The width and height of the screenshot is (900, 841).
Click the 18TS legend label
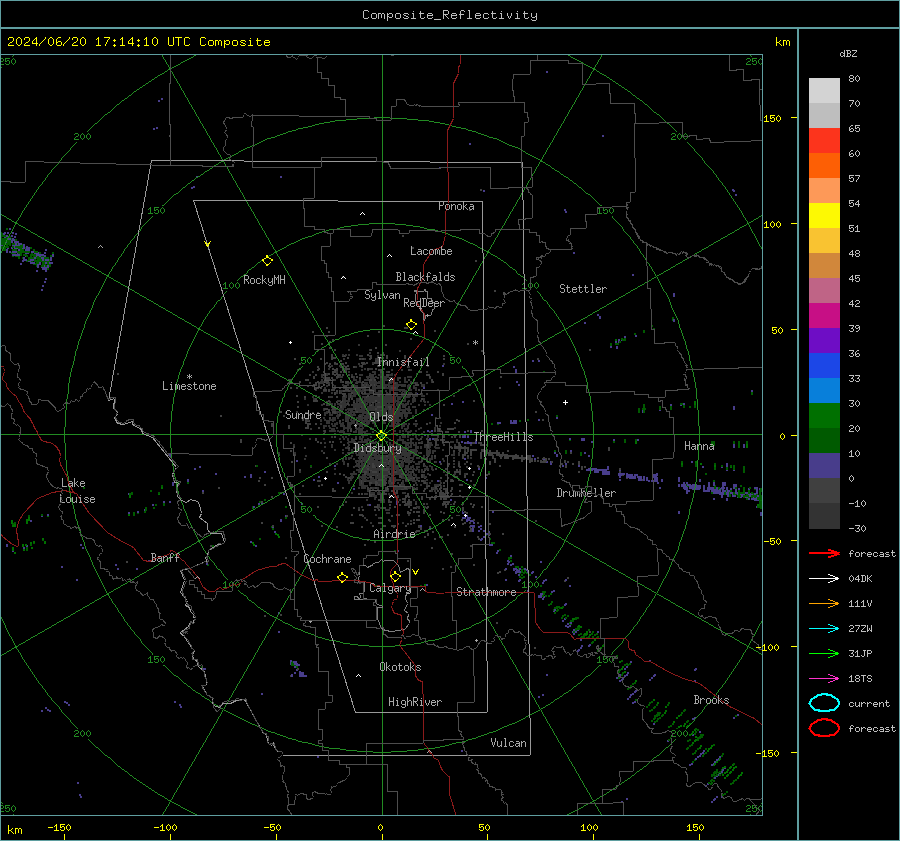[860, 679]
